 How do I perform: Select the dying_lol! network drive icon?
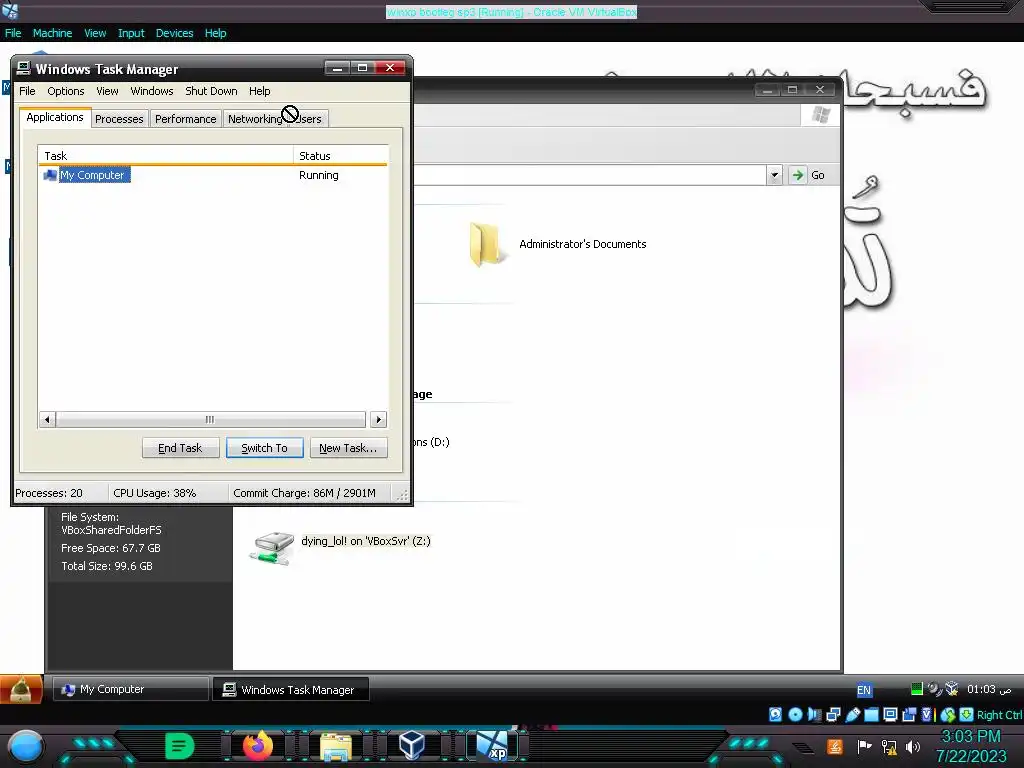click(273, 548)
